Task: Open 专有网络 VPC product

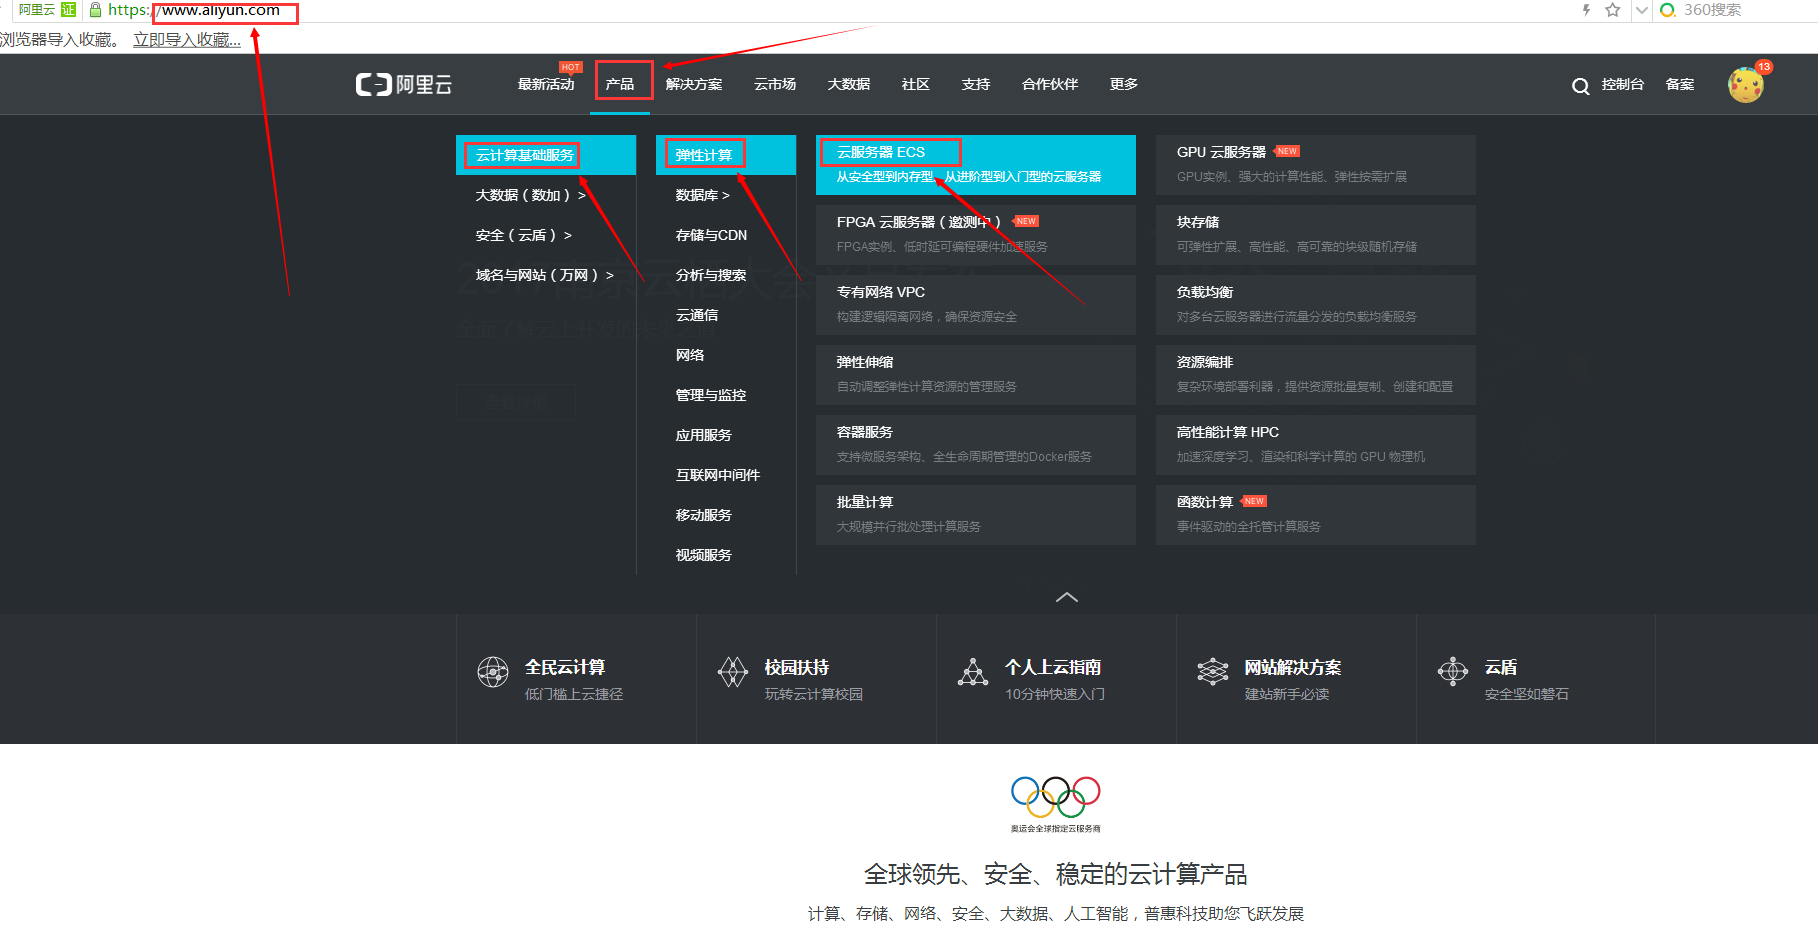Action: coord(976,305)
